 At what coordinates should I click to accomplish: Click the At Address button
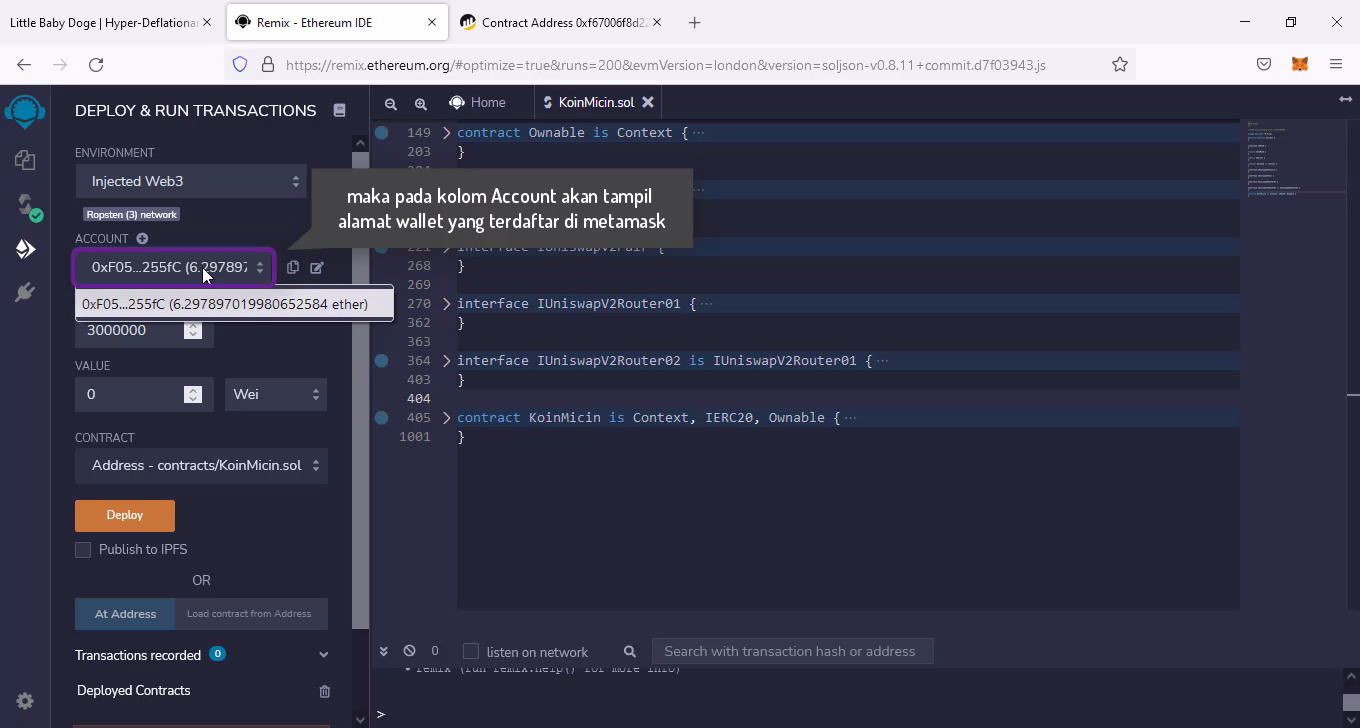pyautogui.click(x=125, y=614)
